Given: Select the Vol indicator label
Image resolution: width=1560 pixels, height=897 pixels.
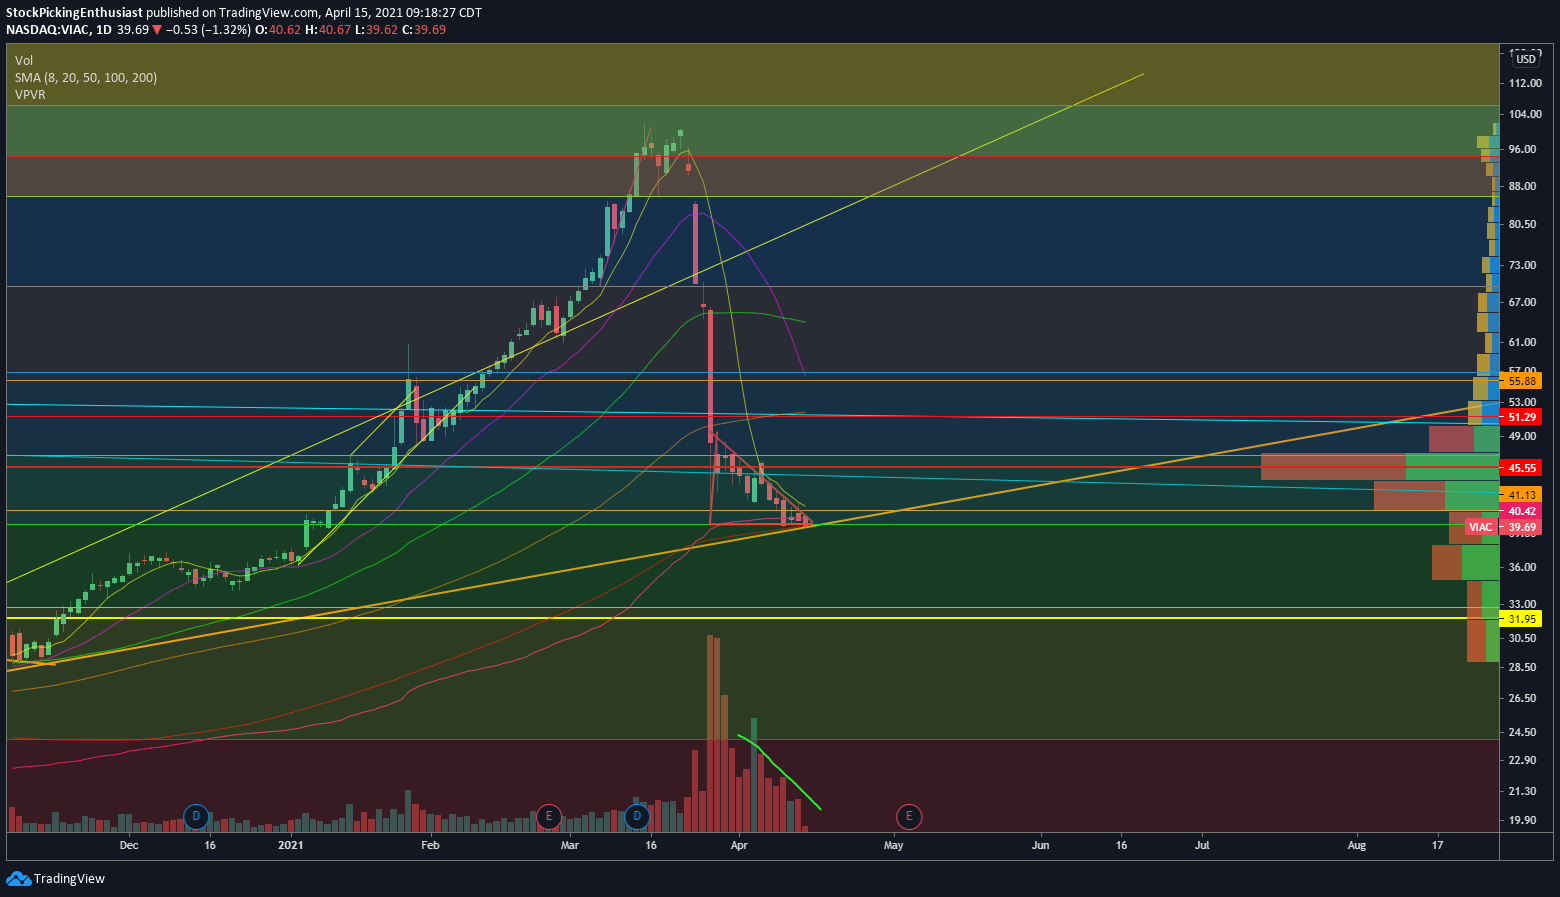Looking at the screenshot, I should click(x=24, y=61).
